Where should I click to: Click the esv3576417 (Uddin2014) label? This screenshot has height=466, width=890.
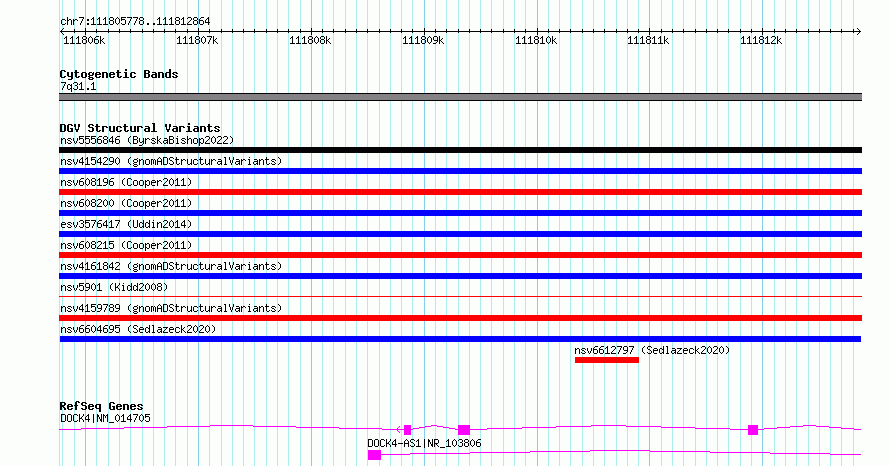[x=126, y=224]
